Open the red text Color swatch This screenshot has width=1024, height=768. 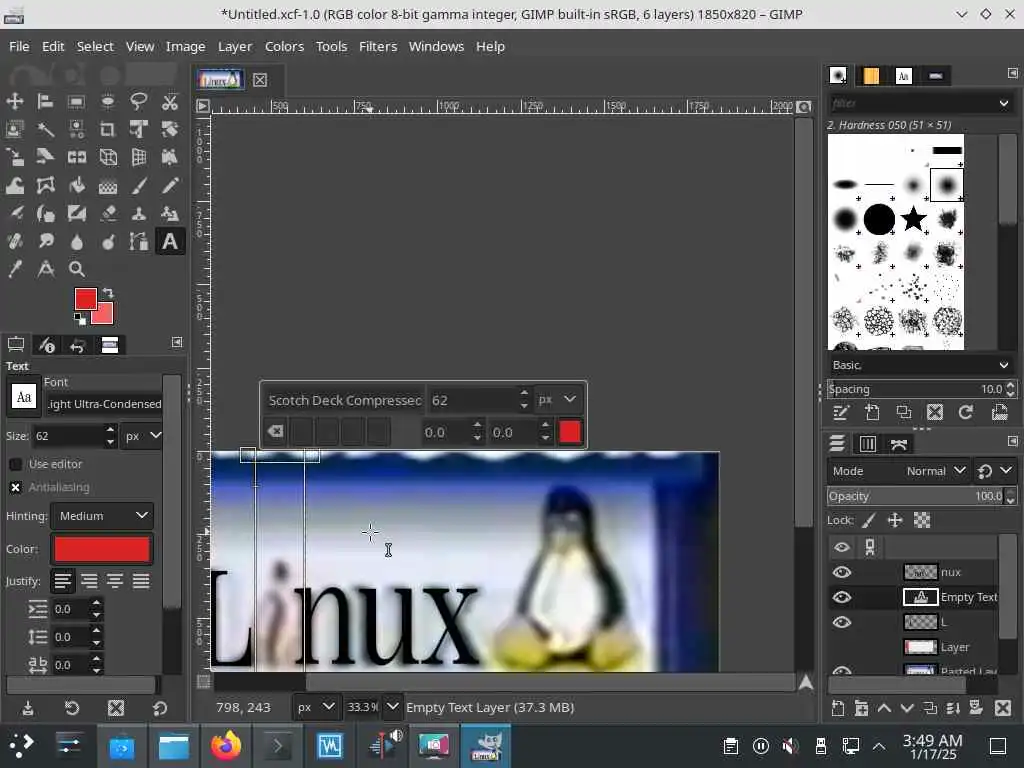pyautogui.click(x=102, y=549)
